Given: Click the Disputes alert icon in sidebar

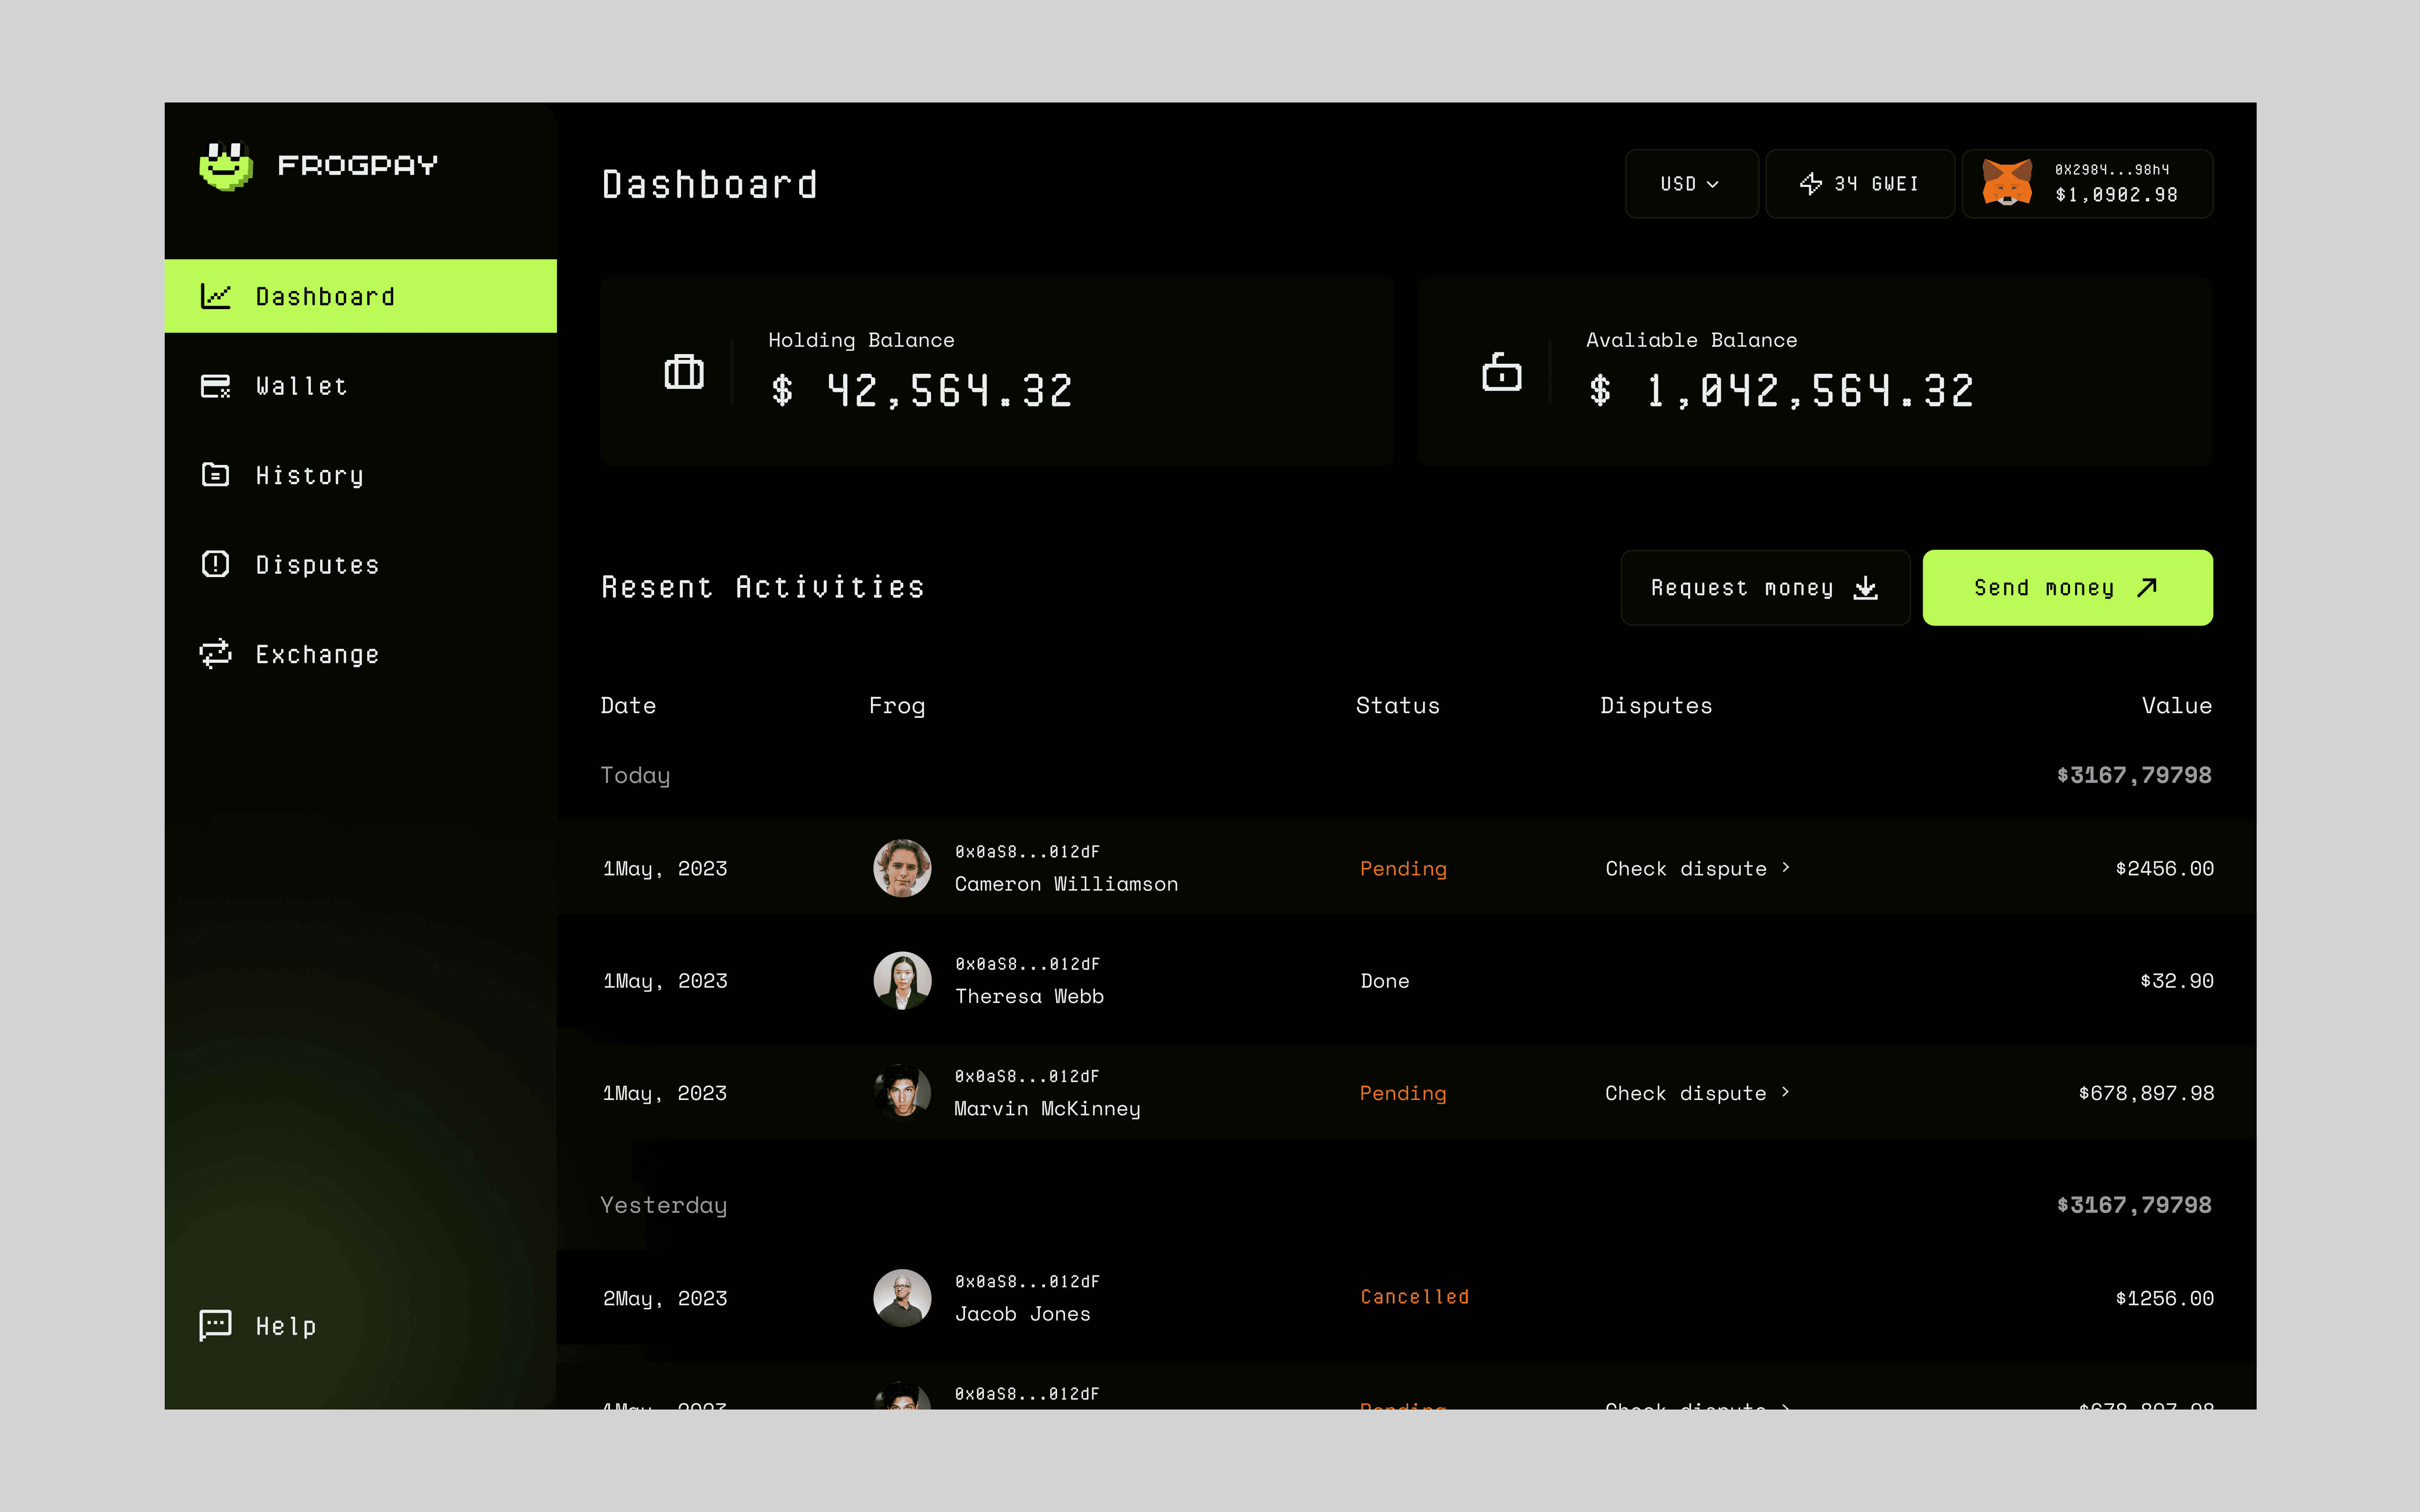Looking at the screenshot, I should pyautogui.click(x=215, y=564).
